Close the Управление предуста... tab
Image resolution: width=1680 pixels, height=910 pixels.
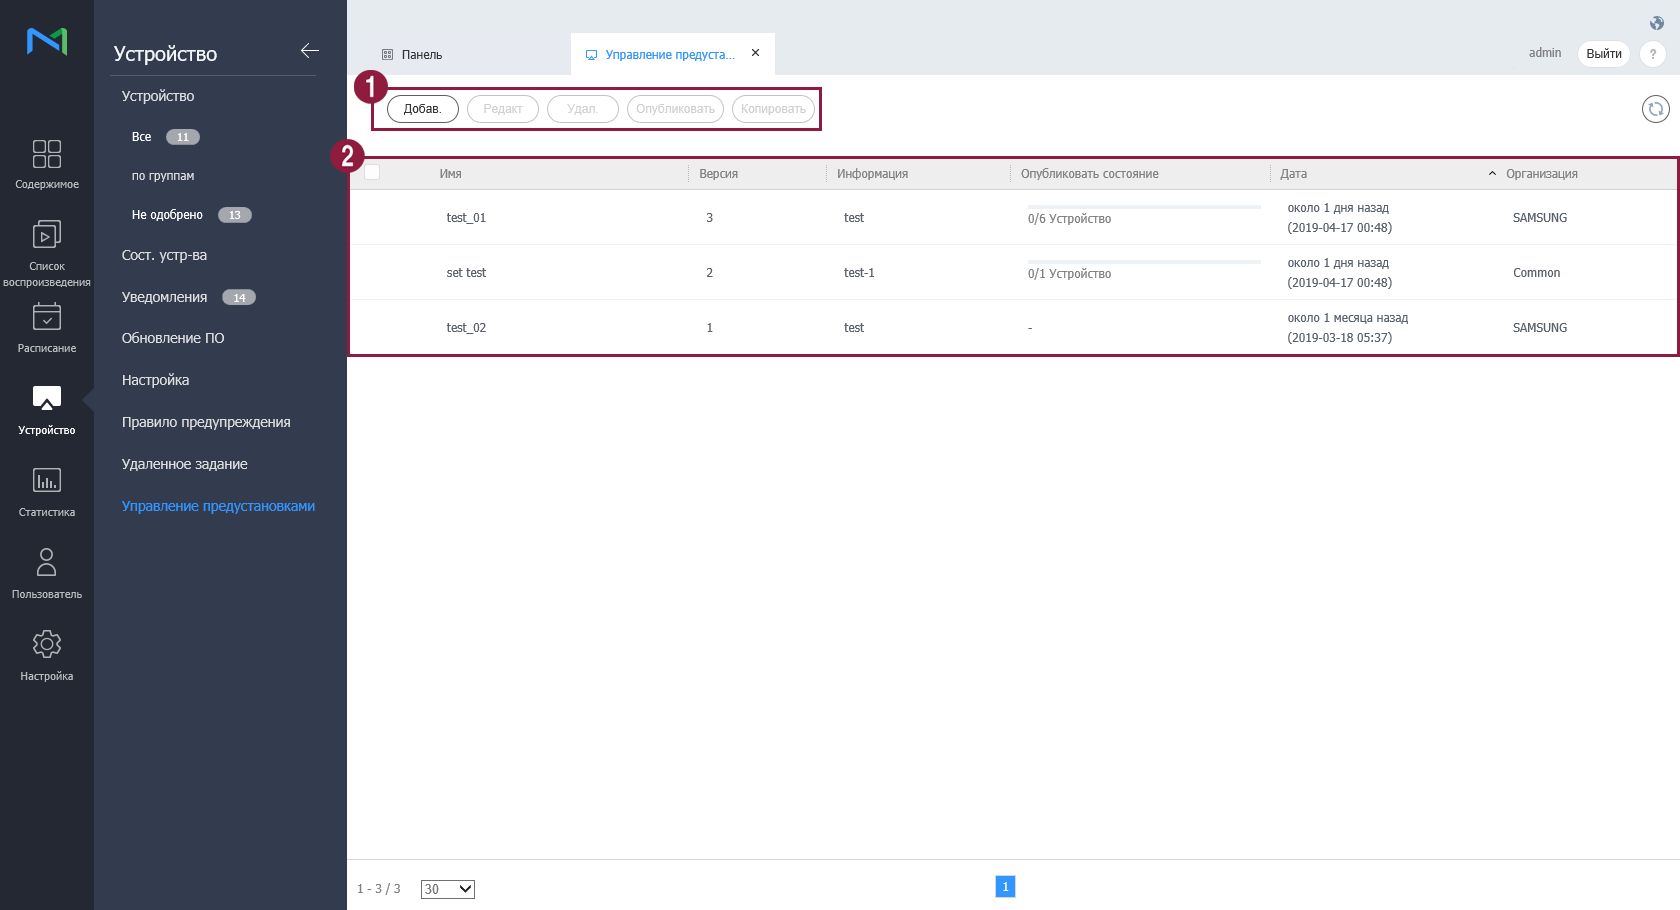(x=755, y=53)
